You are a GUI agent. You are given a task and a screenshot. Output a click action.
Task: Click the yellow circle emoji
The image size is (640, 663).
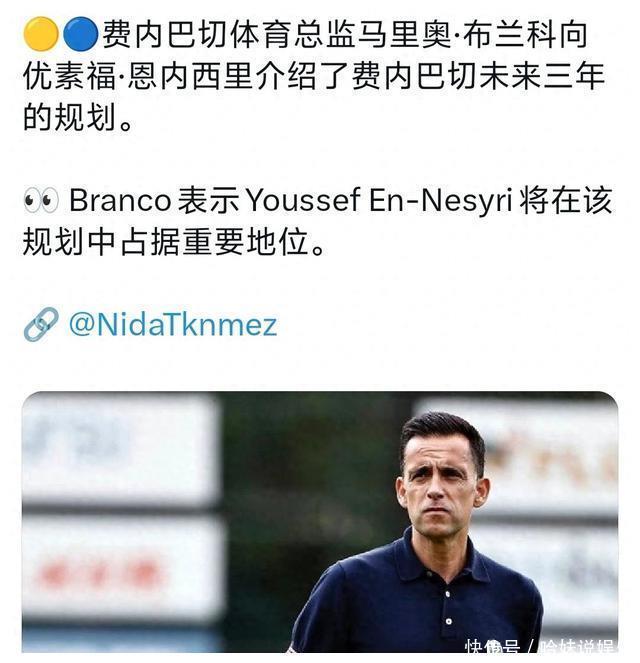tap(41, 34)
